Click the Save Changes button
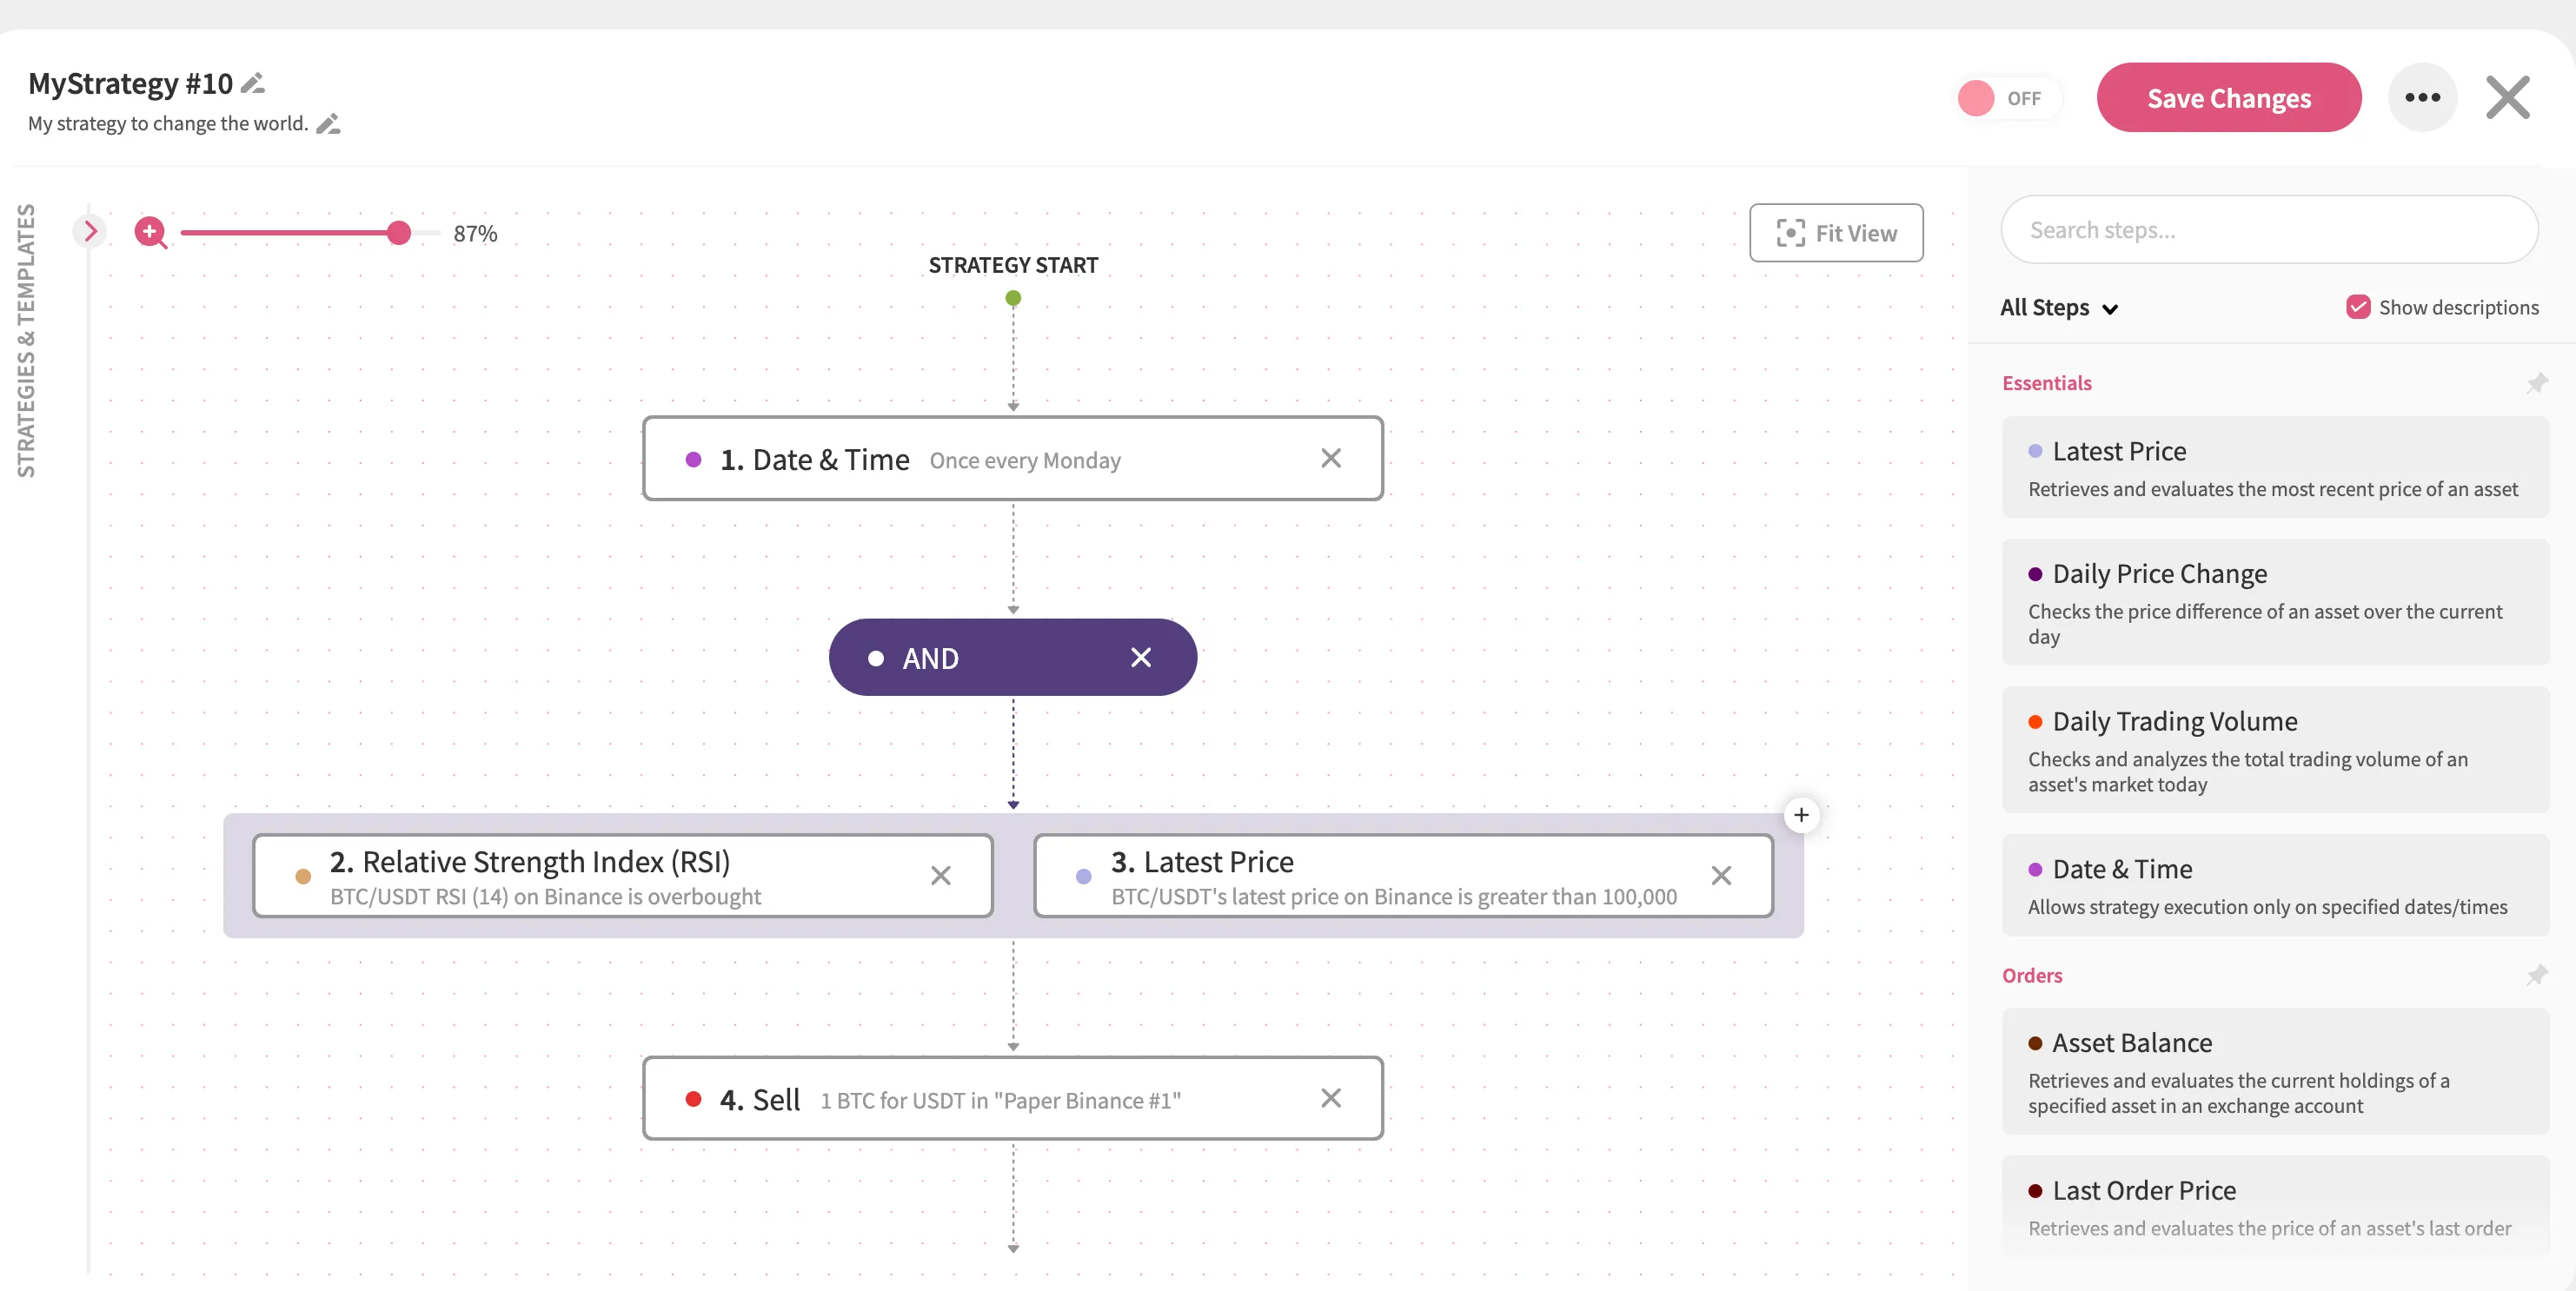The width and height of the screenshot is (2576, 1291). coord(2229,98)
